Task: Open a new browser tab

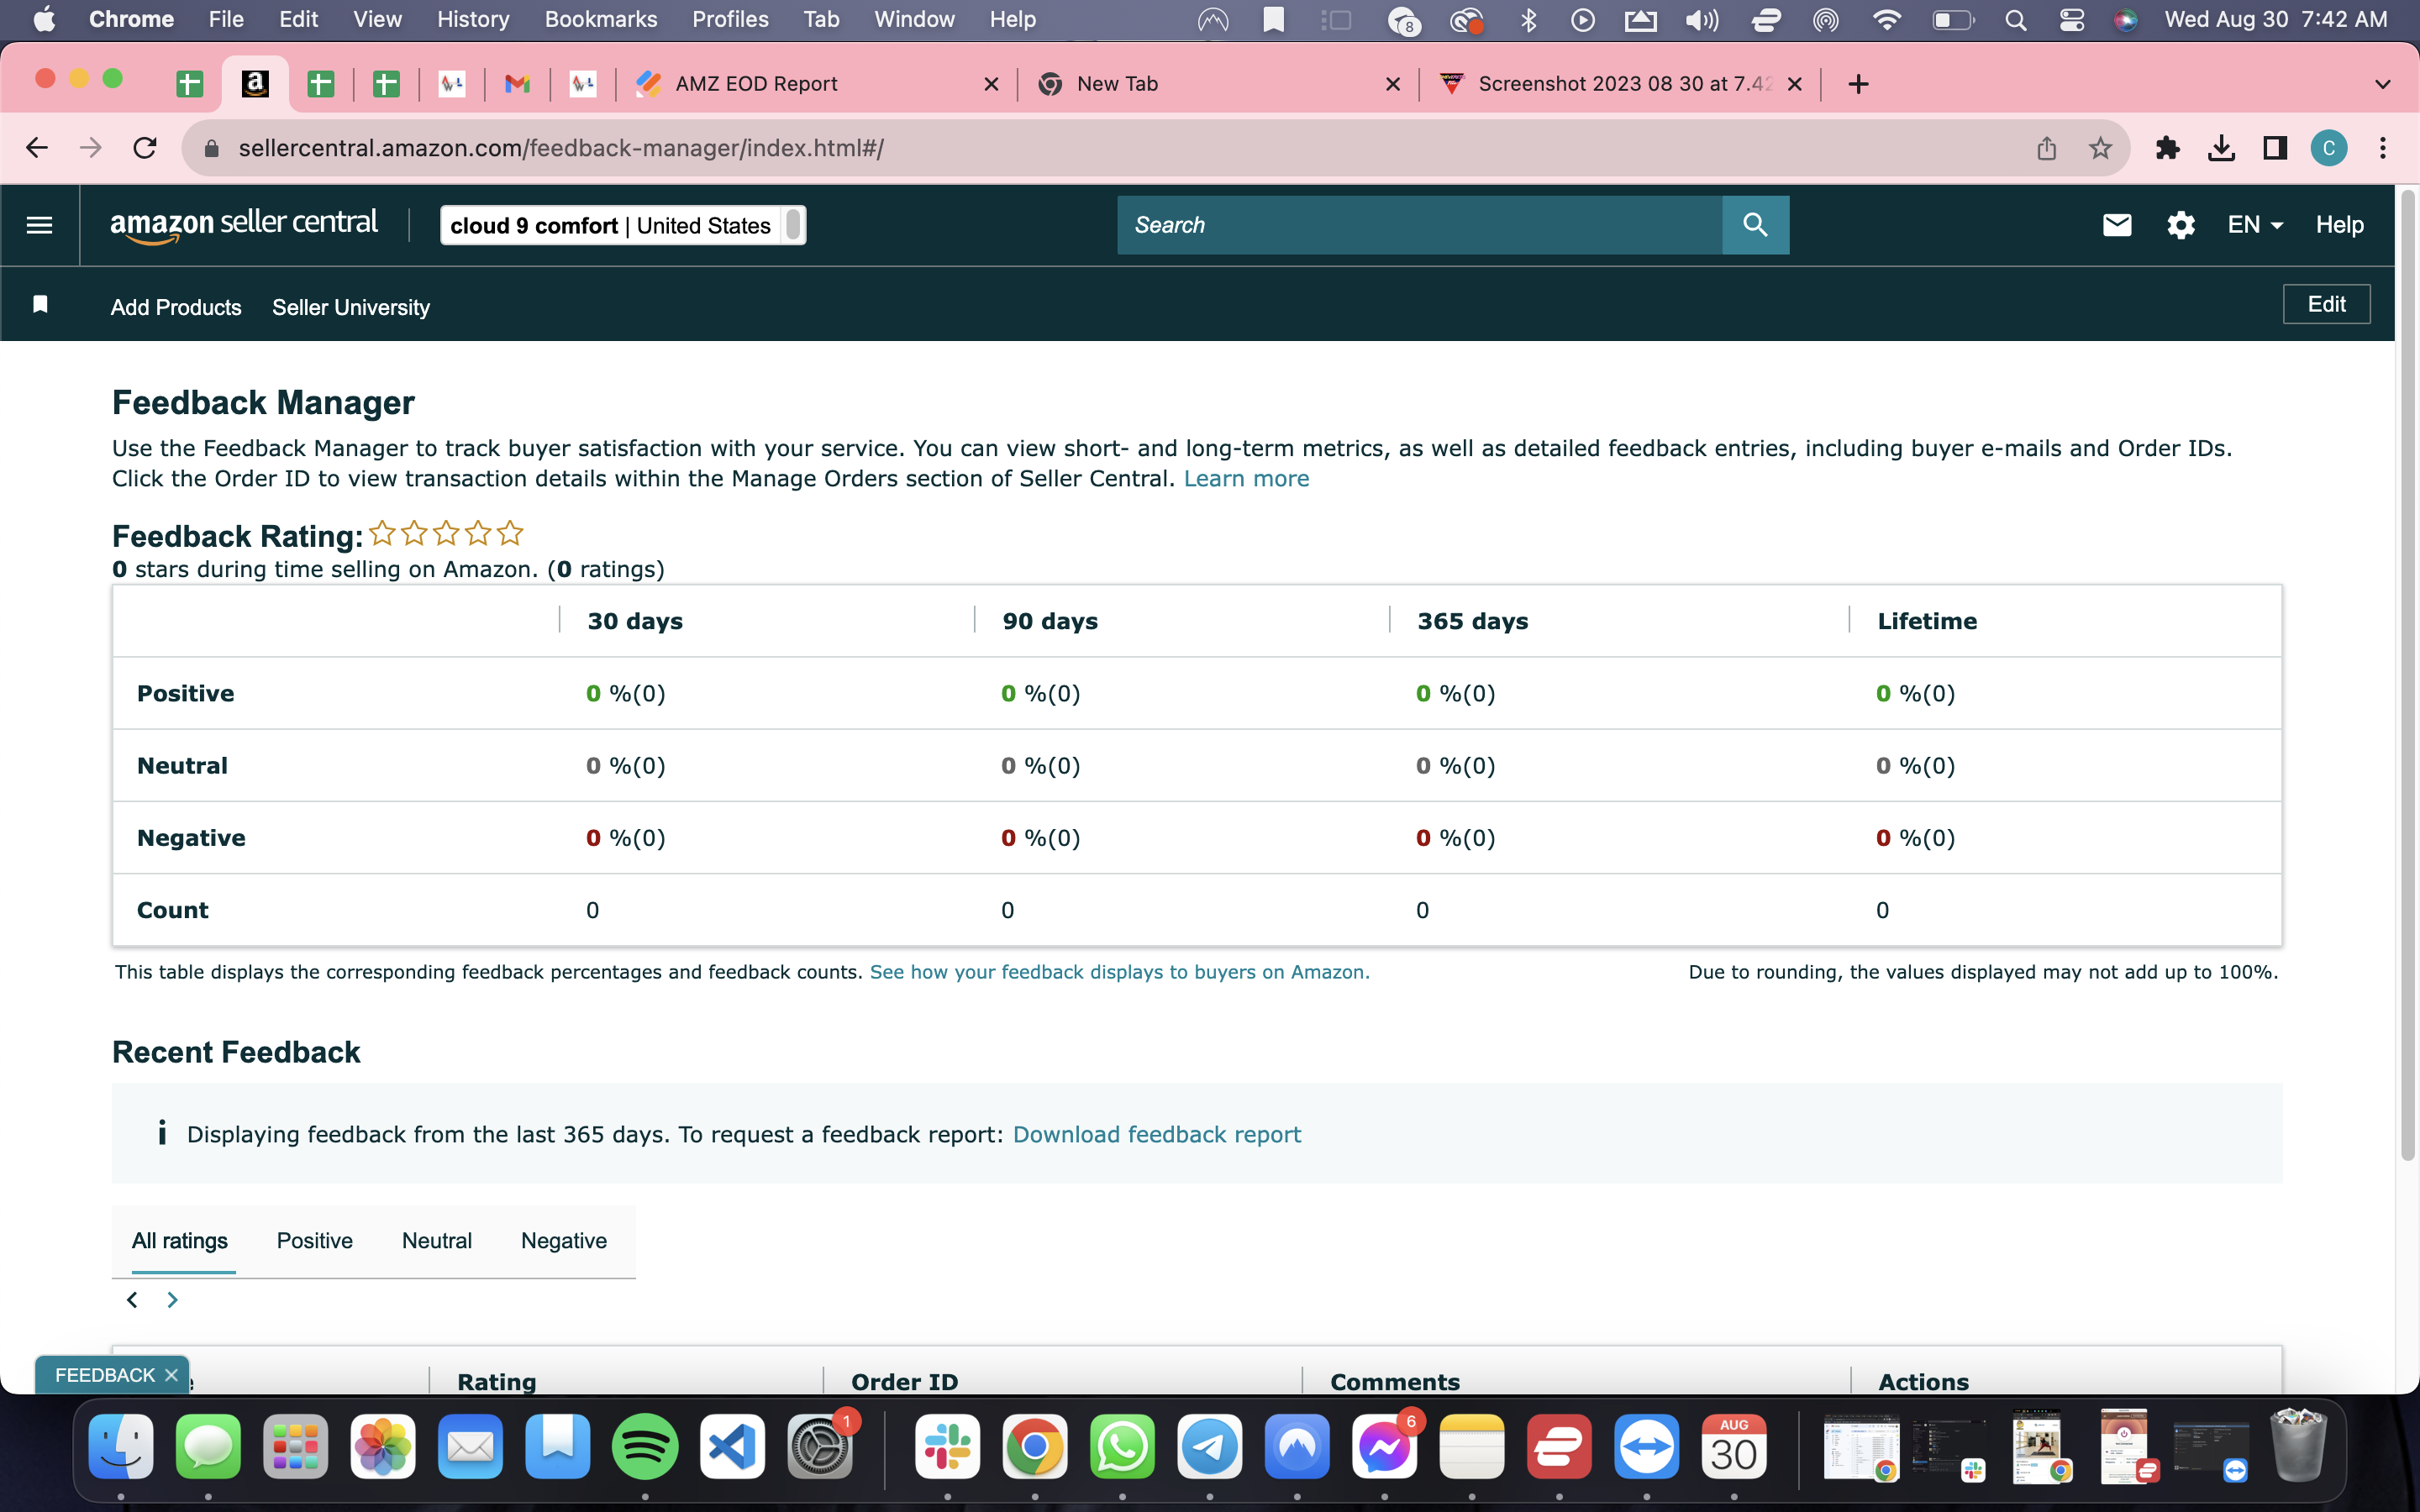Action: 1858,84
